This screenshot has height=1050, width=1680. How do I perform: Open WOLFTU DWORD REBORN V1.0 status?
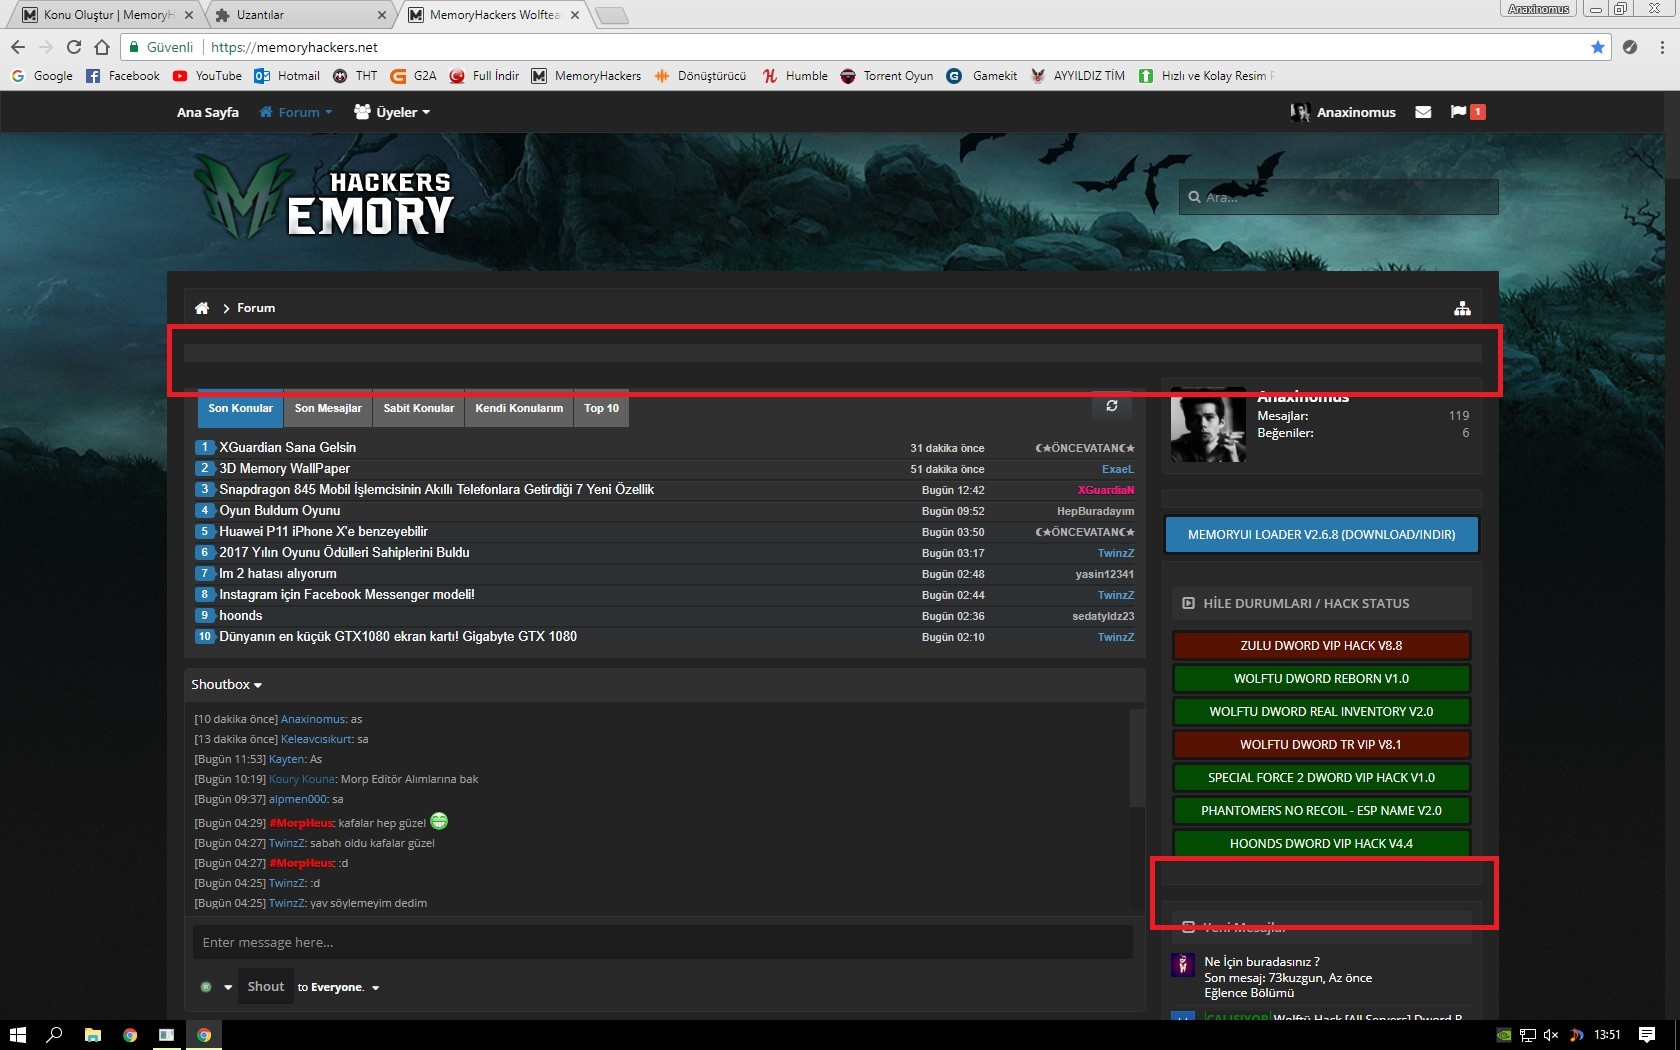click(1321, 679)
